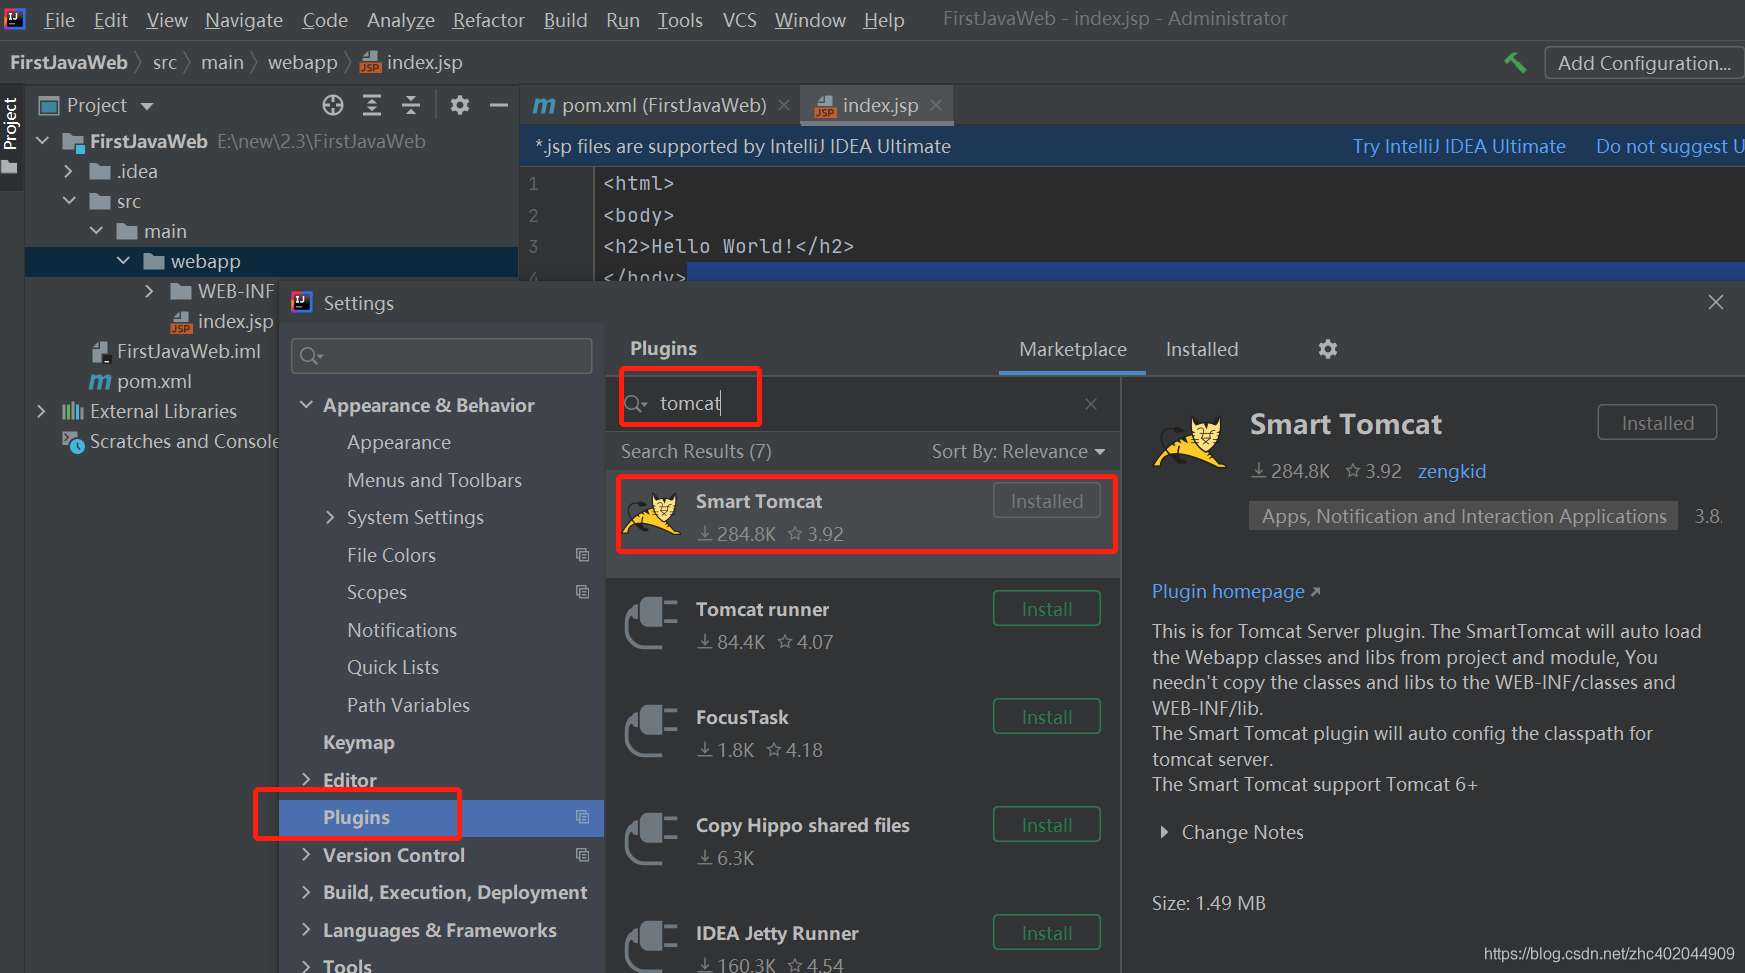Click the copy icon beside Plugins
Image resolution: width=1745 pixels, height=973 pixels.
coord(582,817)
